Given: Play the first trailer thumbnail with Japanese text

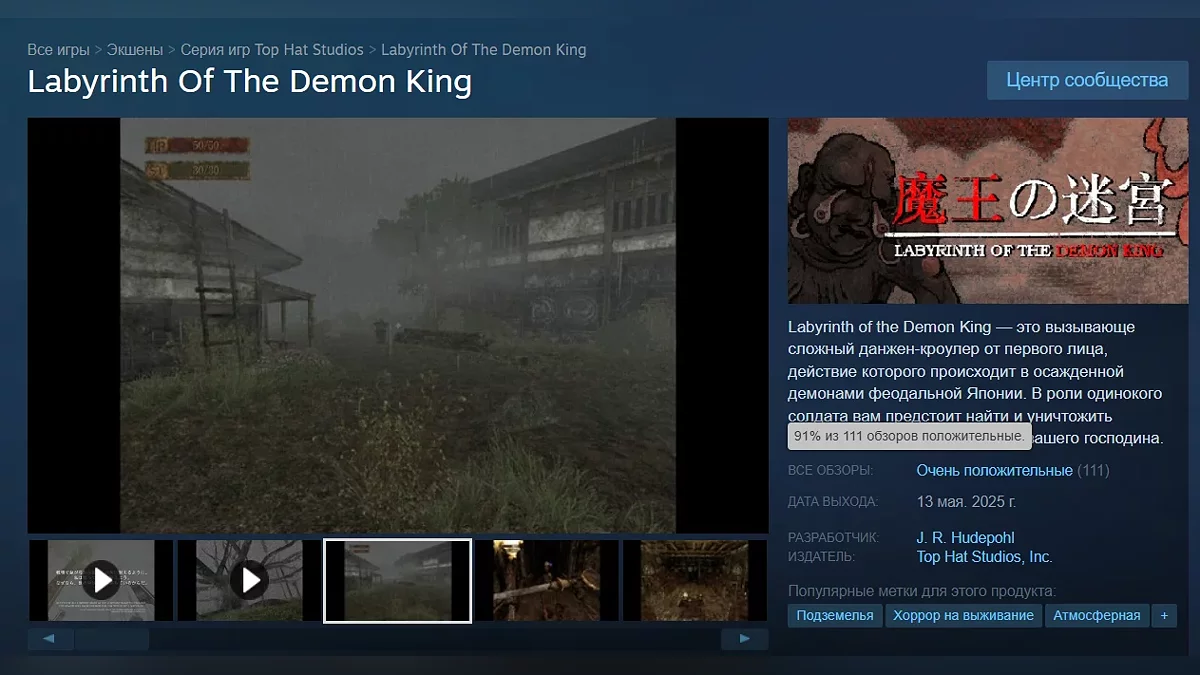Looking at the screenshot, I should [101, 580].
